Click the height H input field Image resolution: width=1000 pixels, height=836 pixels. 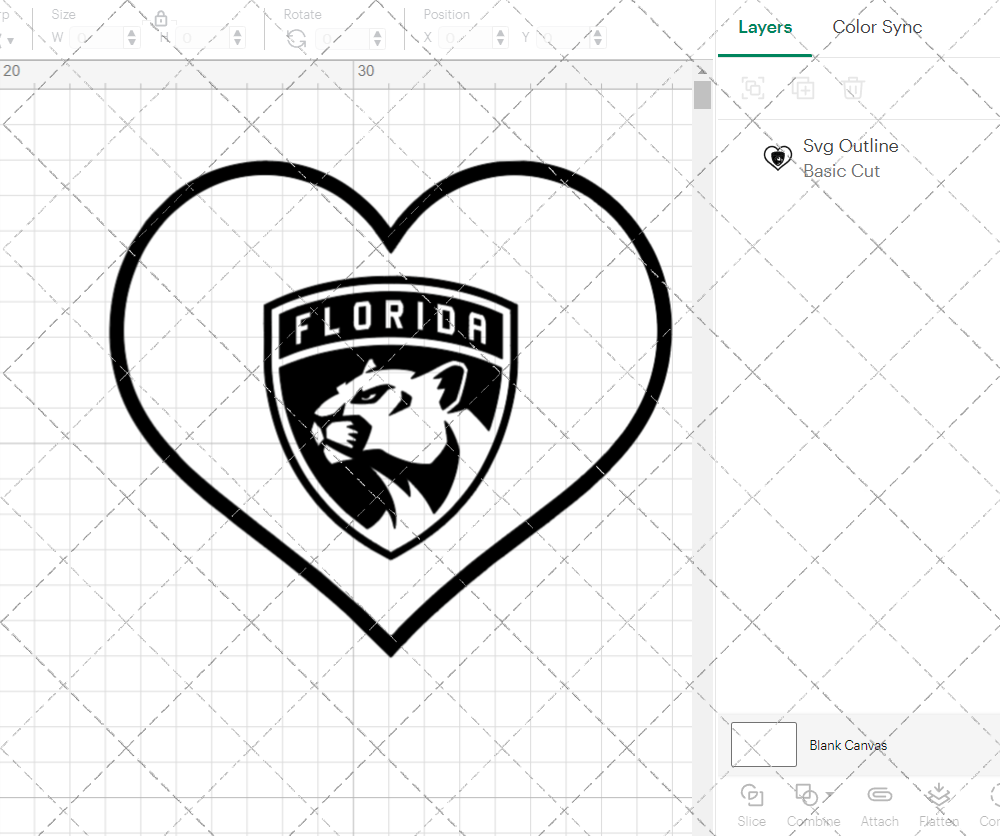point(203,38)
